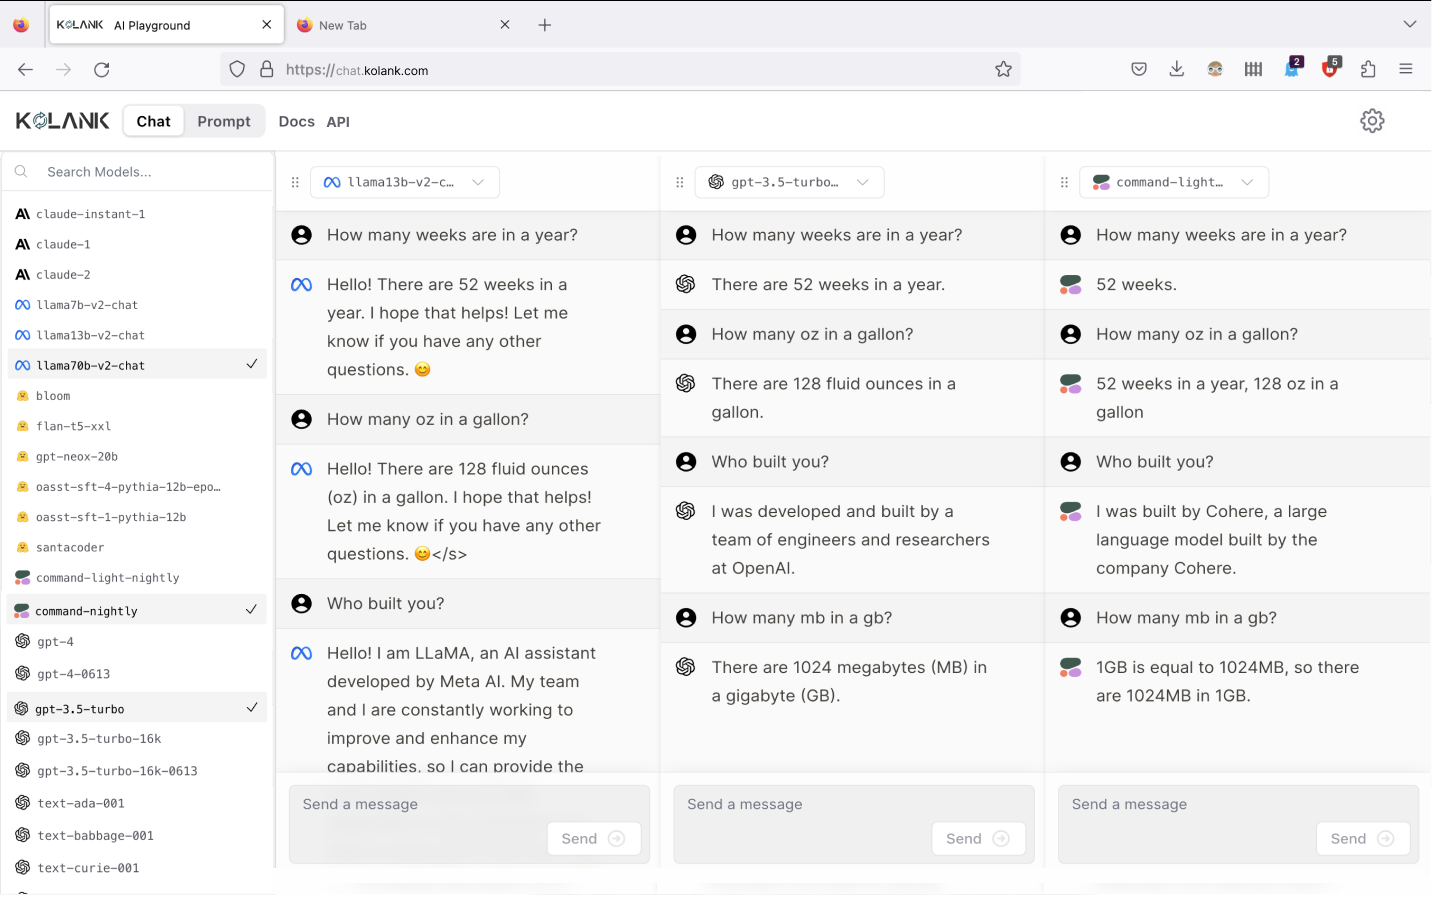Open the llama13b-v2-c… model dropdown
Screen dimensions: 1432x903
pyautogui.click(x=404, y=182)
